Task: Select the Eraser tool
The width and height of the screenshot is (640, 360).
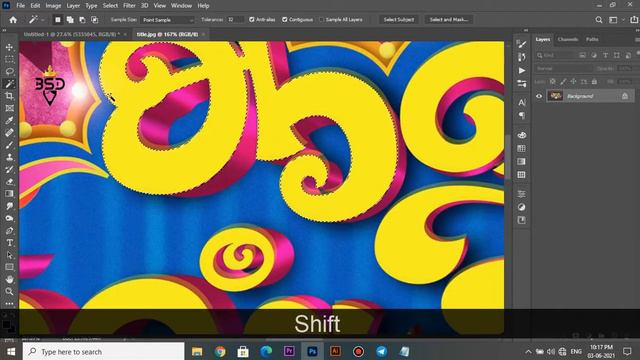Action: [9, 182]
